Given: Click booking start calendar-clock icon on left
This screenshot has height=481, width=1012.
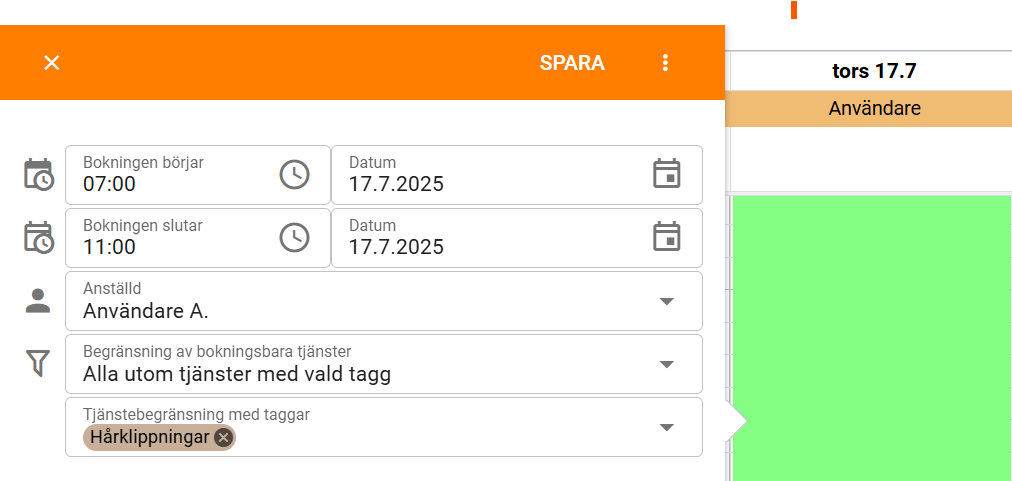Looking at the screenshot, I should click(38, 175).
